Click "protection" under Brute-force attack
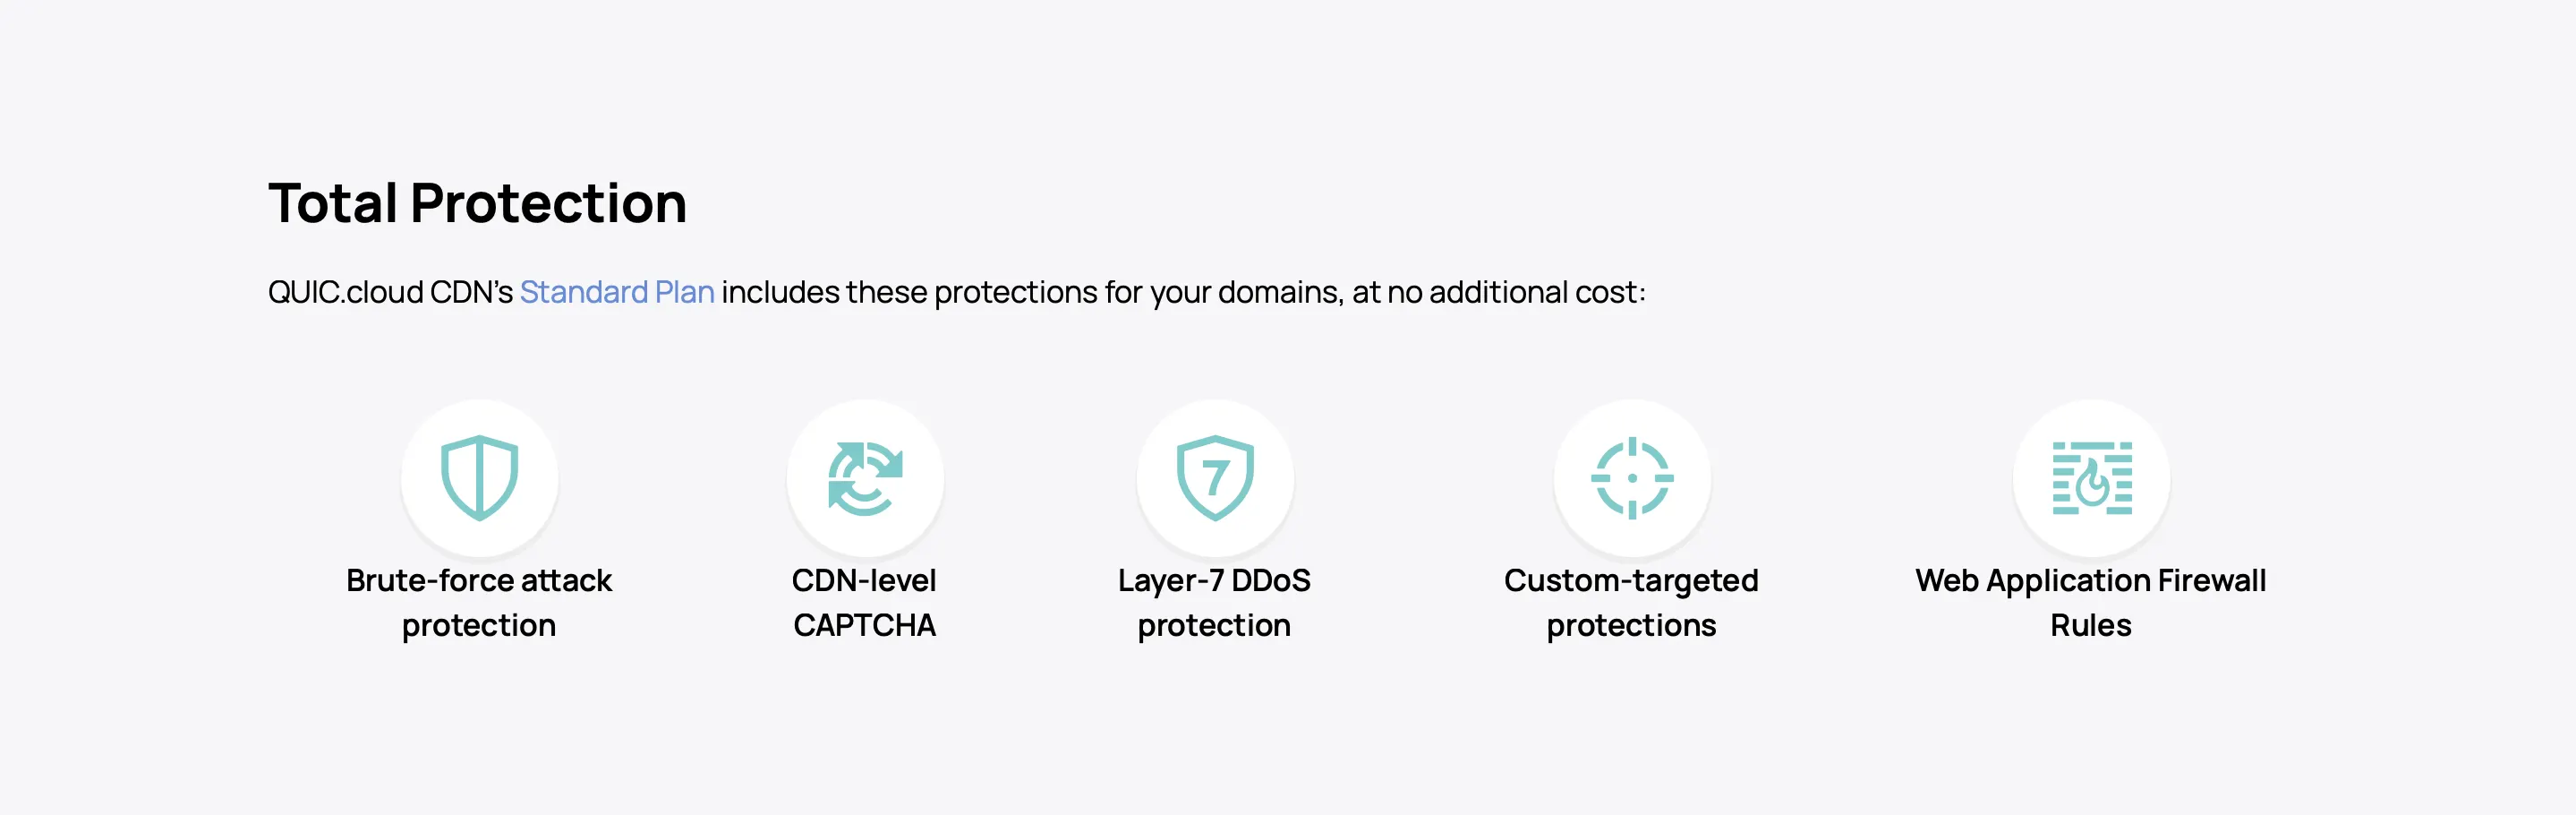The height and width of the screenshot is (815, 2576). 478,626
